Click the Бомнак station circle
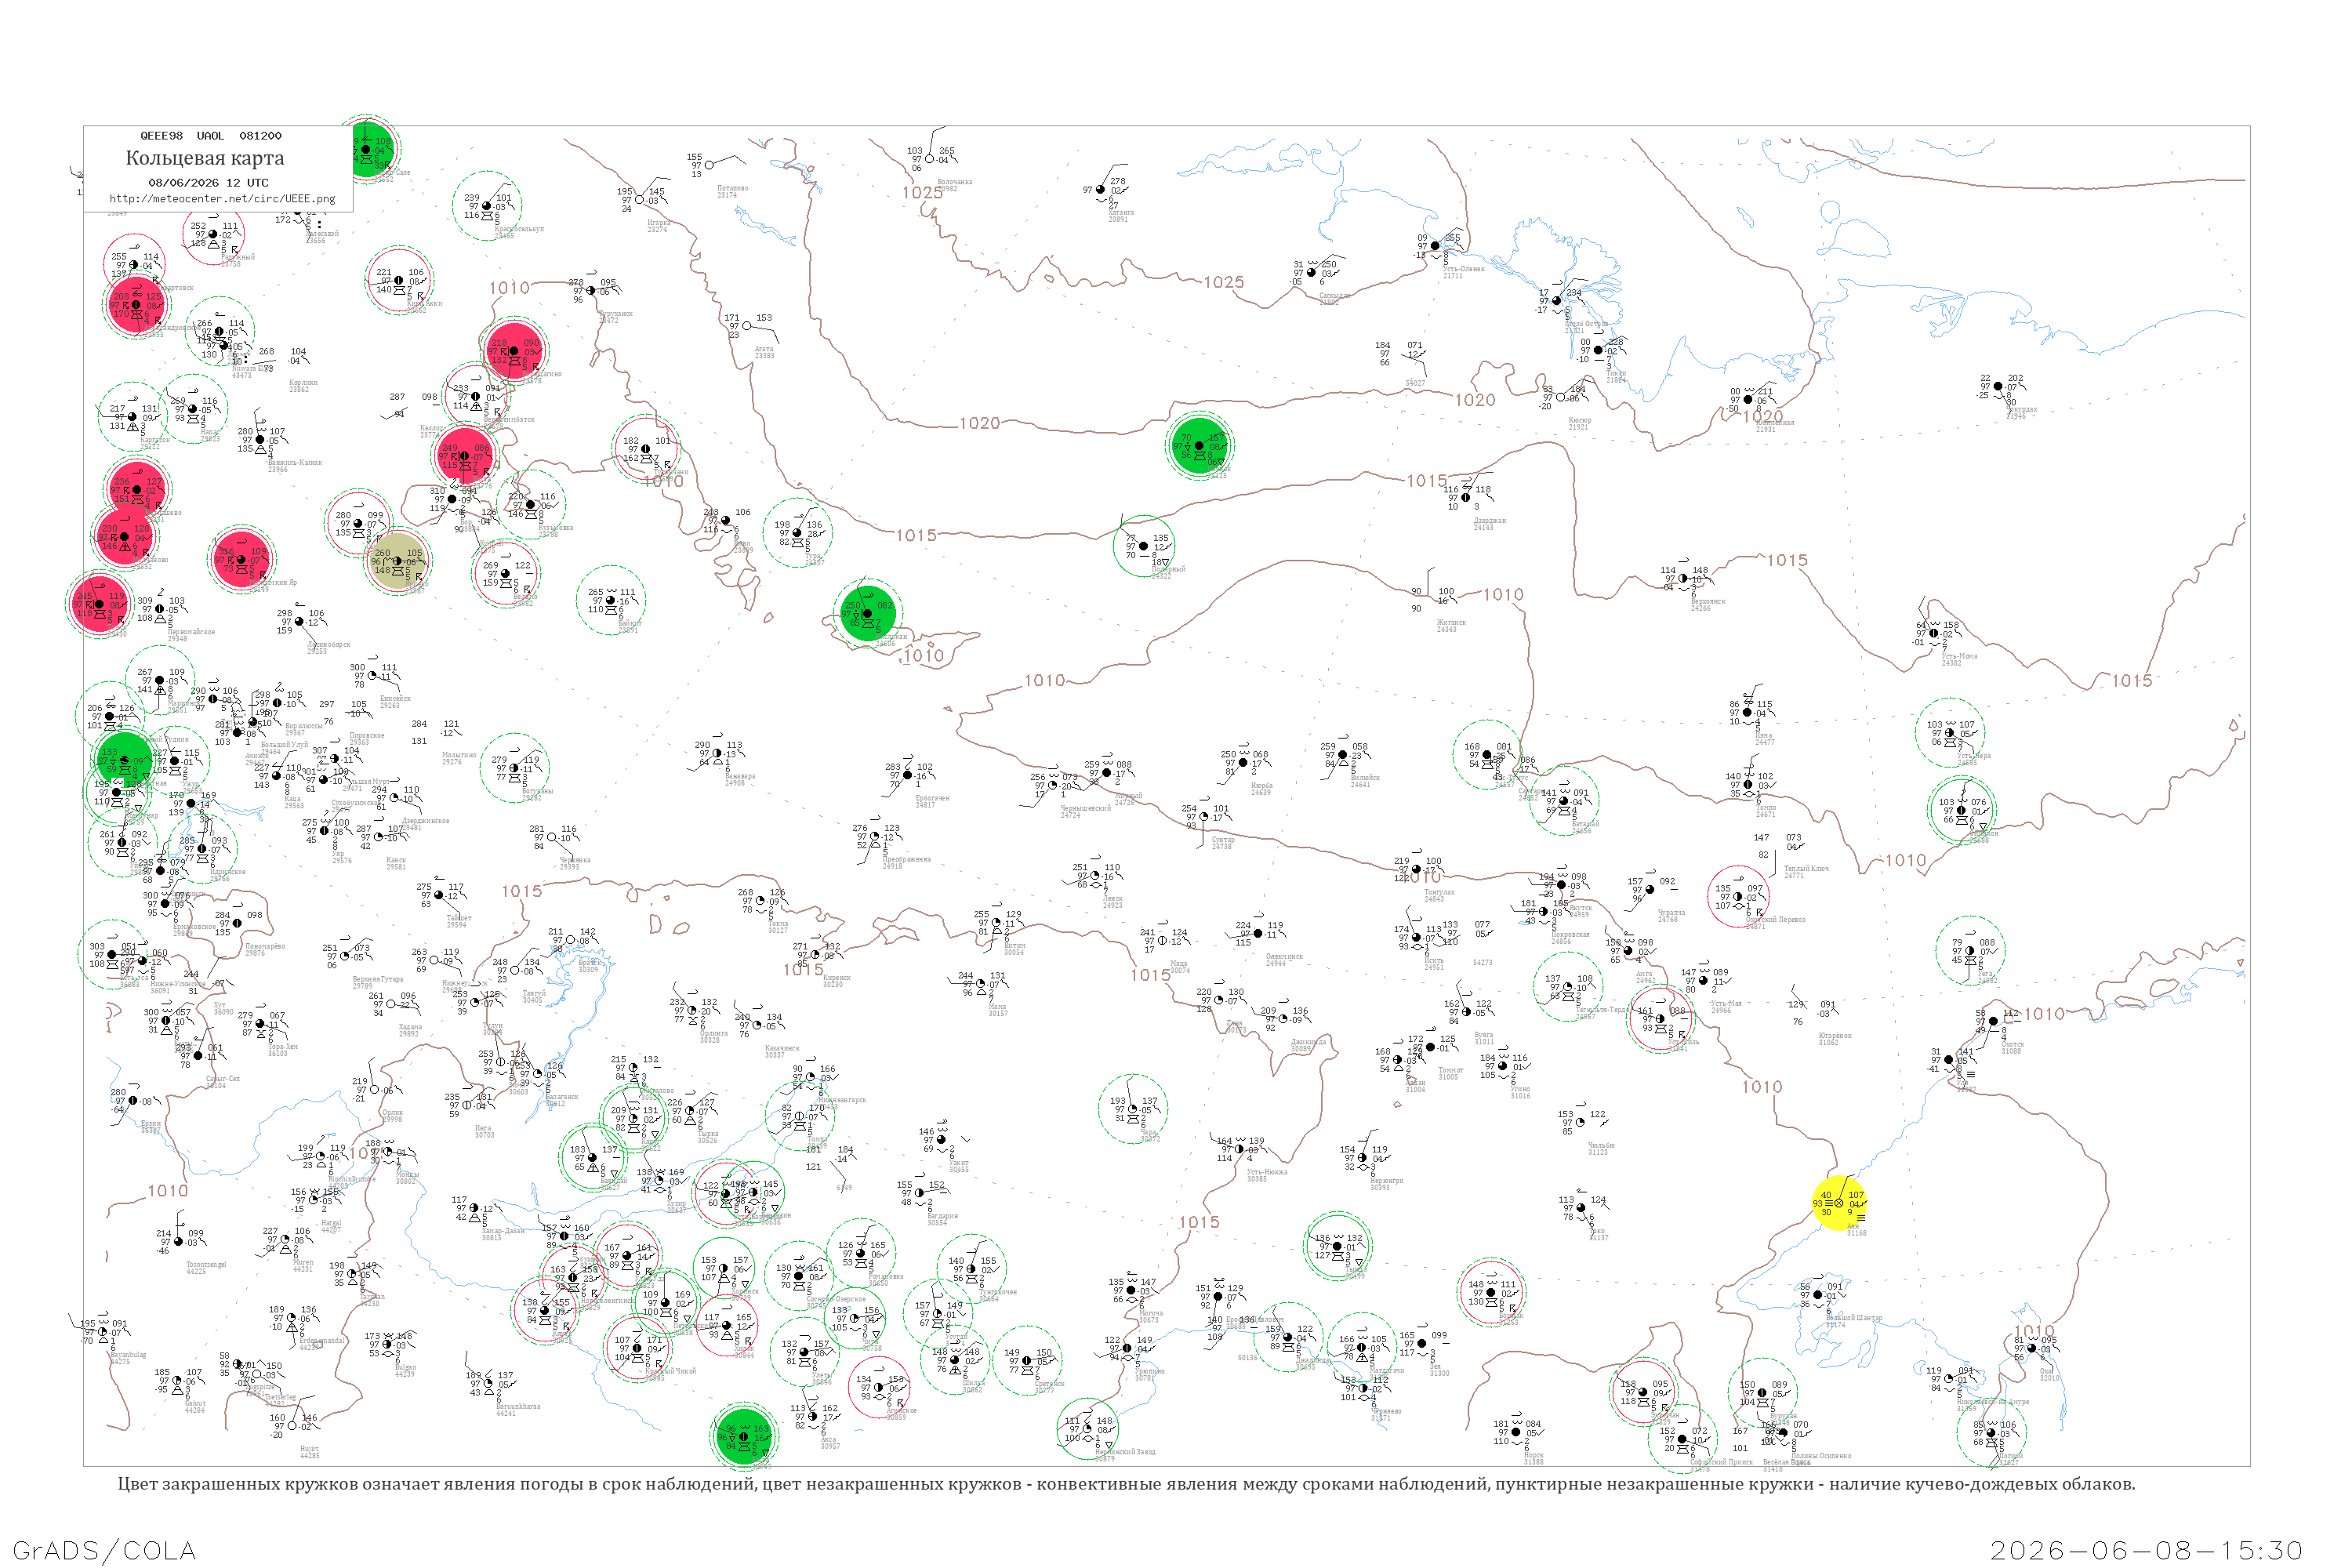Screen dimensions: 2352x1568 coord(1491,1292)
